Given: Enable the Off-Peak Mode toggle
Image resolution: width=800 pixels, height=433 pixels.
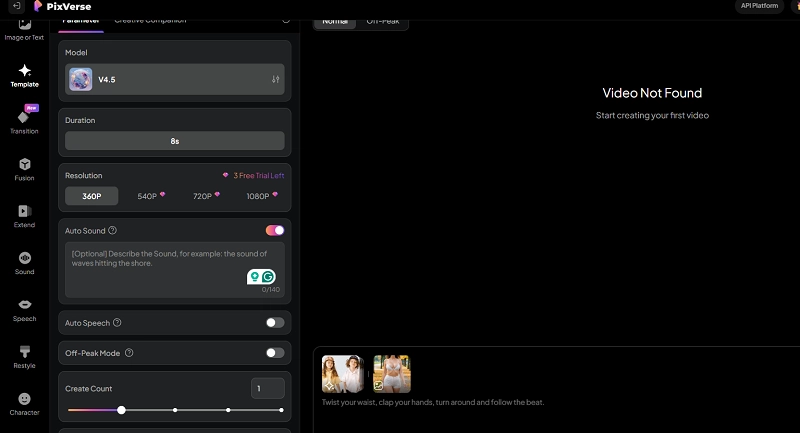Looking at the screenshot, I should click(275, 352).
